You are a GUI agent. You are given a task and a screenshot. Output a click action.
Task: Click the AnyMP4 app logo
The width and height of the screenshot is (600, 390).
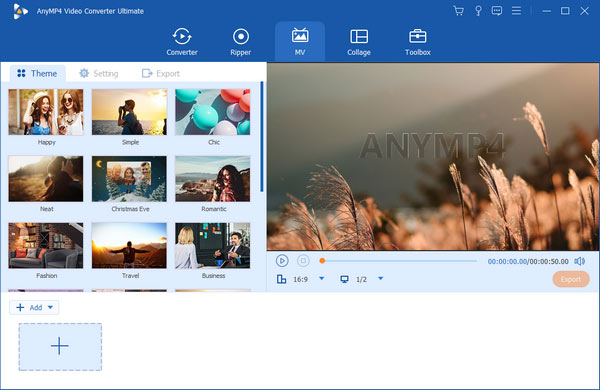[x=20, y=11]
